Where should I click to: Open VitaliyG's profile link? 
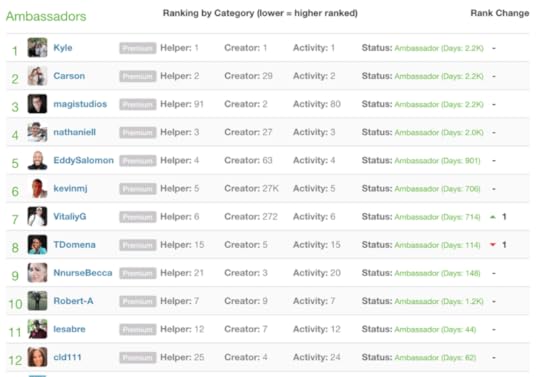[70, 217]
